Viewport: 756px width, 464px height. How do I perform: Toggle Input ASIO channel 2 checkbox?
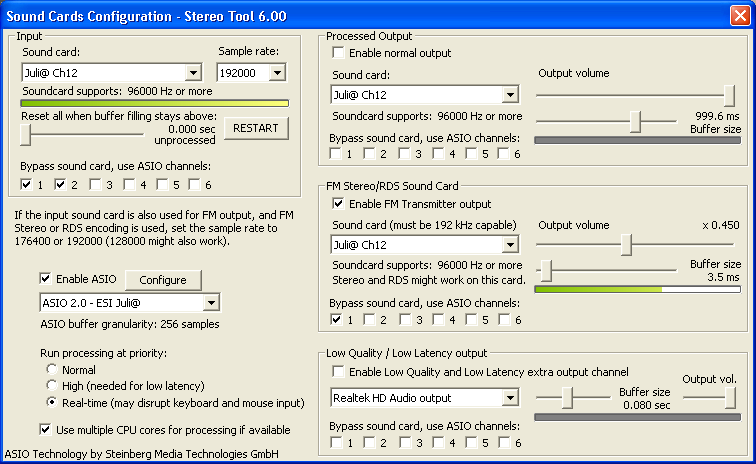(x=60, y=184)
